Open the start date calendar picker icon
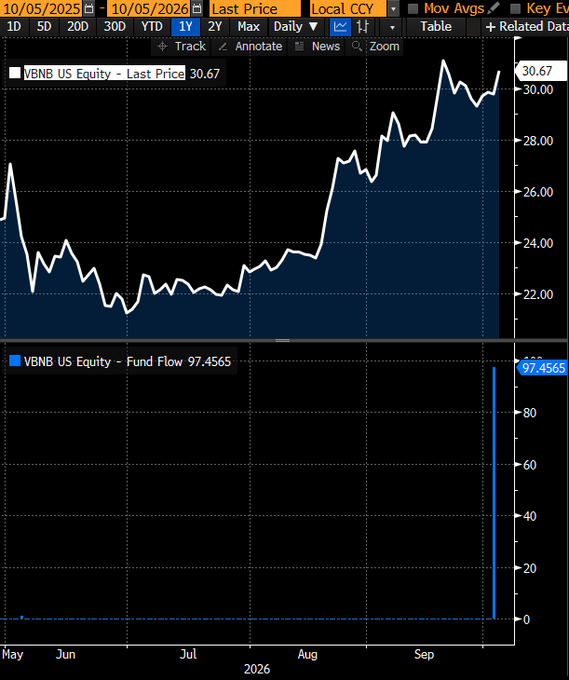This screenshot has height=680, width=569. [89, 8]
